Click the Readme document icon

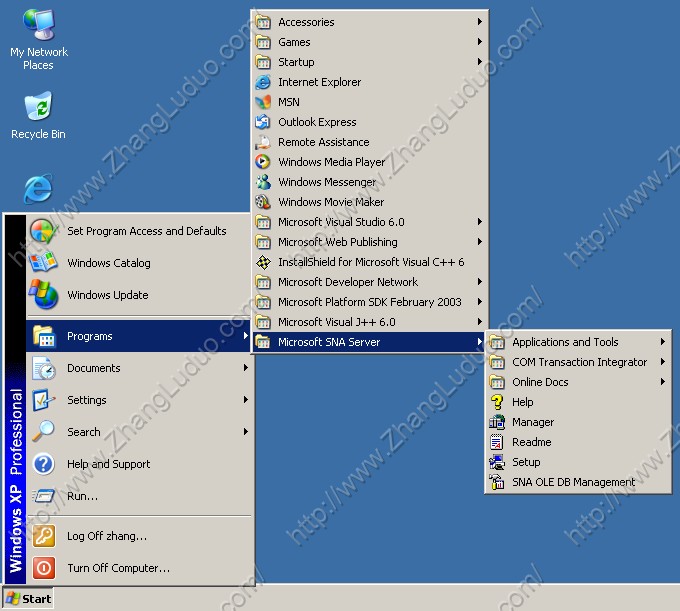[x=497, y=442]
